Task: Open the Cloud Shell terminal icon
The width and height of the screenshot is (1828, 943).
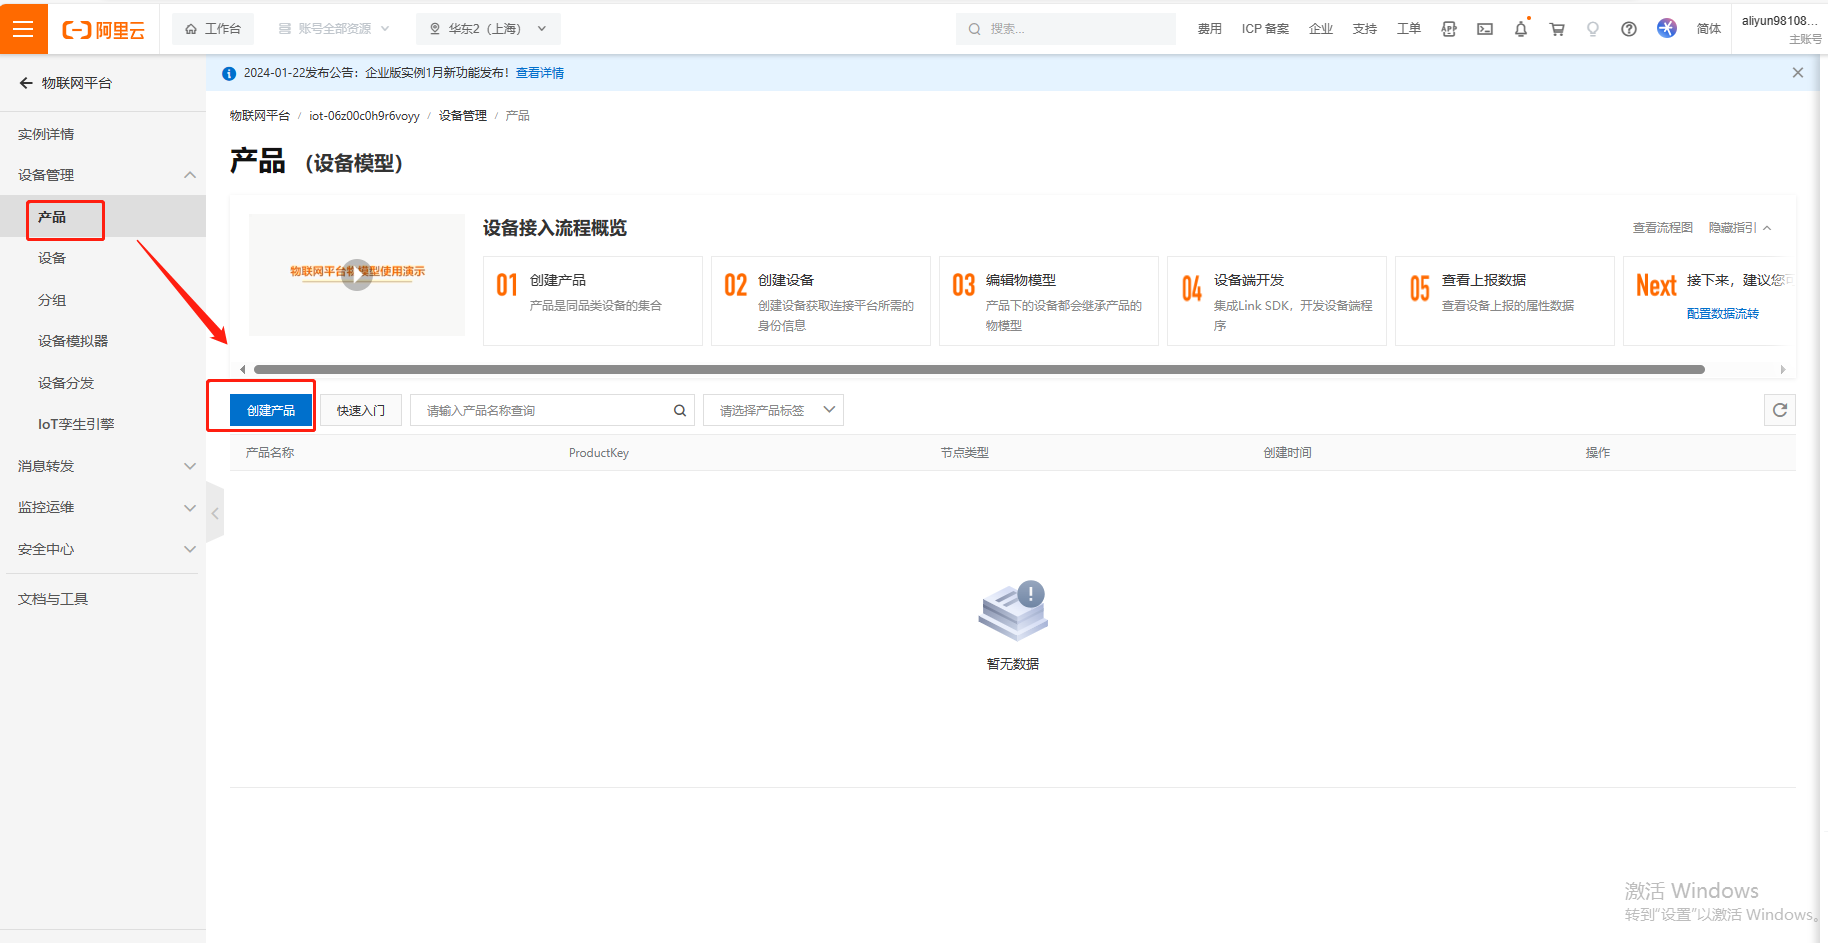Action: tap(1485, 29)
